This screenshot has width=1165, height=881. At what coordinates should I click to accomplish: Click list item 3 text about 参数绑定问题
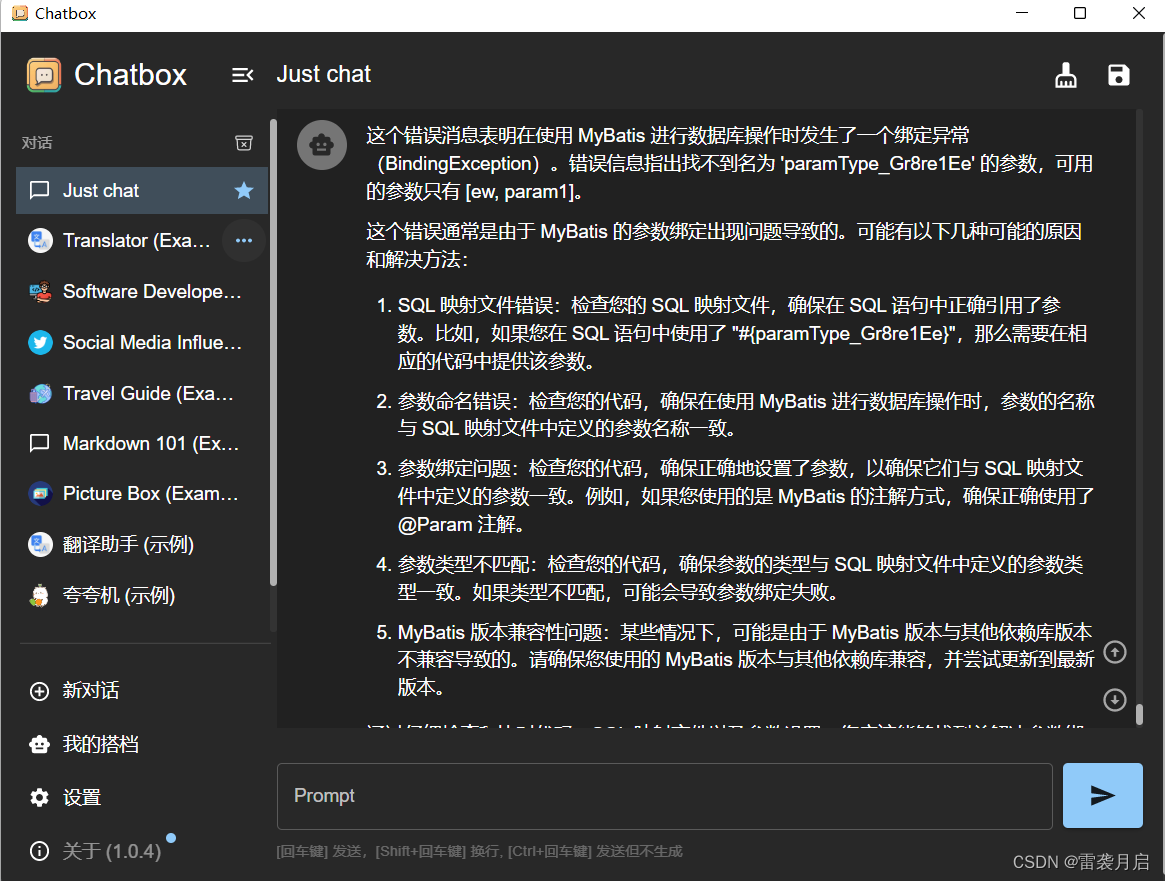(x=746, y=496)
